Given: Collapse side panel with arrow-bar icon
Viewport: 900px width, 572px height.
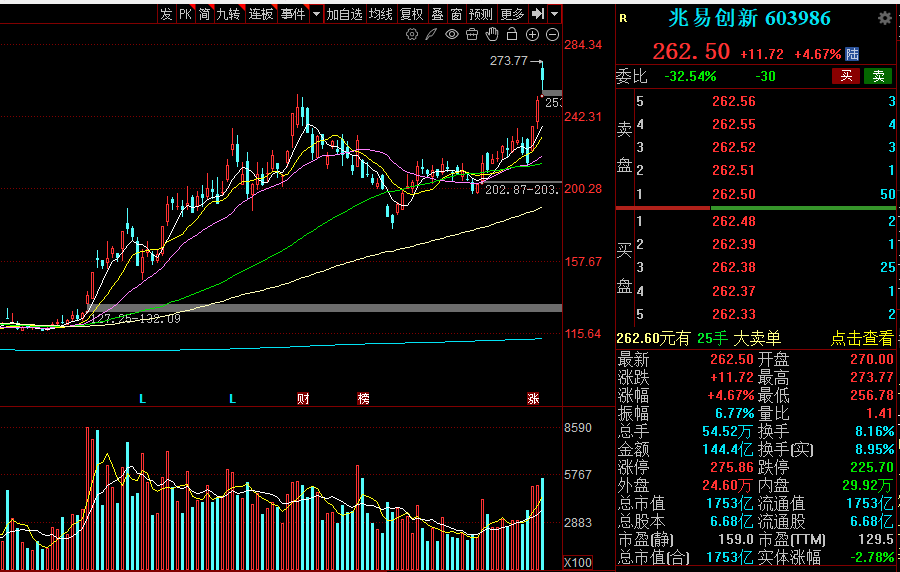Looking at the screenshot, I should 538,14.
